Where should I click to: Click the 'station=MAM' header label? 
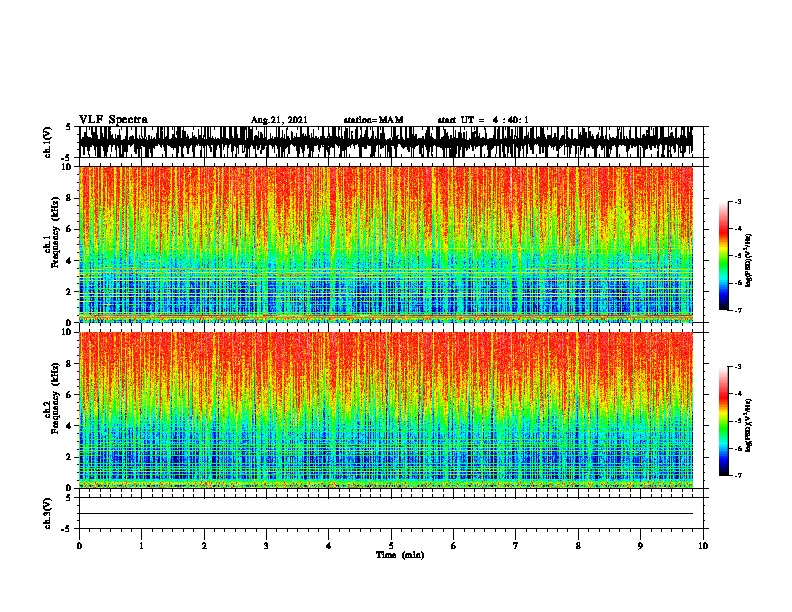coord(373,120)
